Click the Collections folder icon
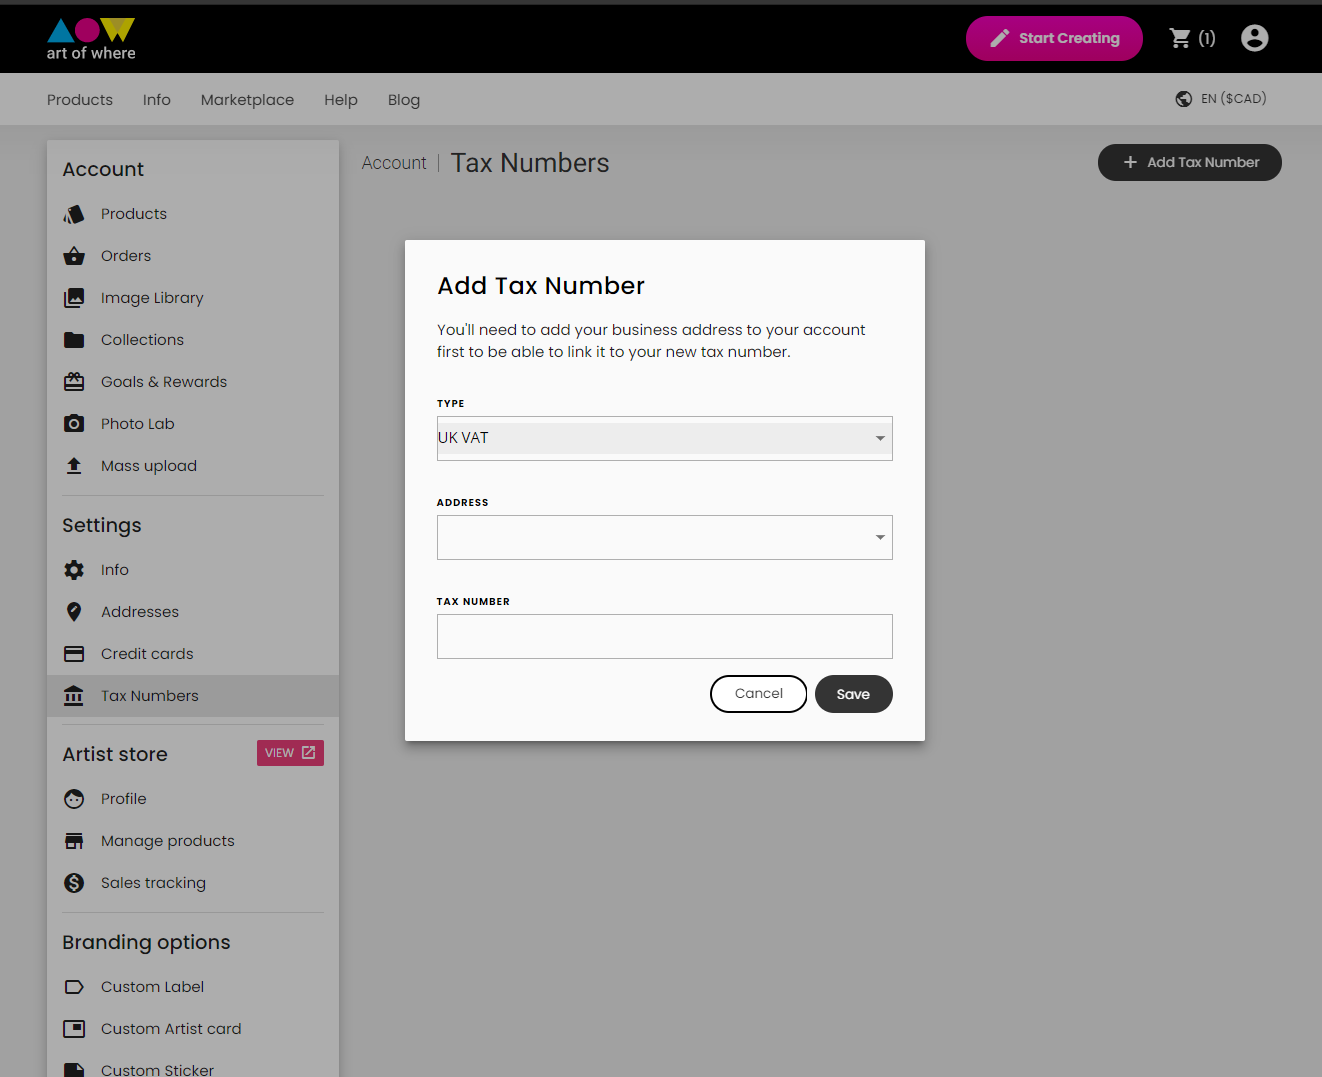 pos(74,340)
